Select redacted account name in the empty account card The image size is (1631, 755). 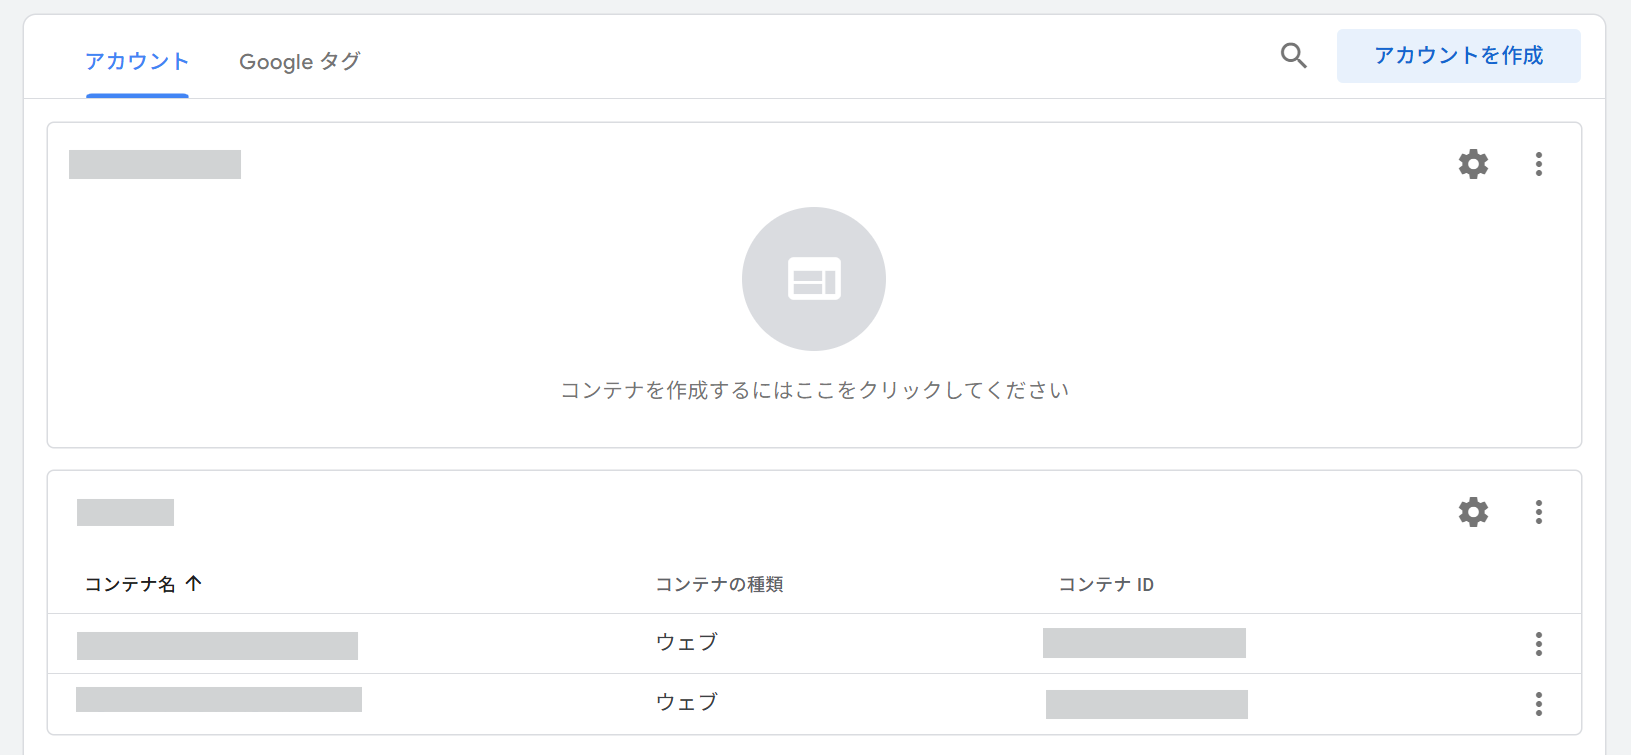tap(155, 165)
